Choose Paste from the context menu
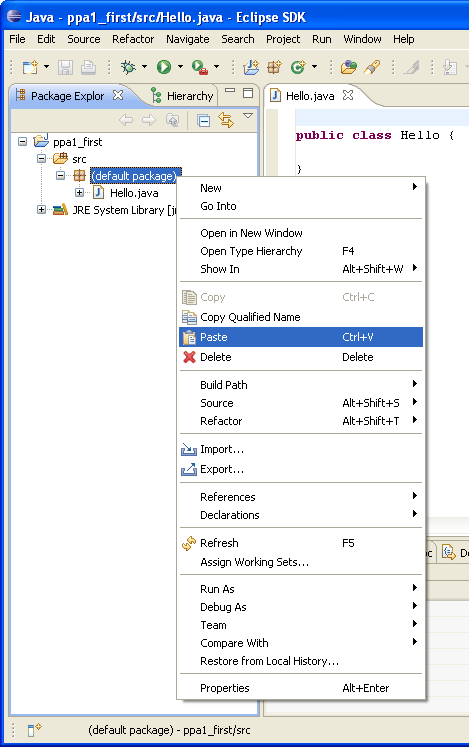The width and height of the screenshot is (469, 747). coord(301,337)
